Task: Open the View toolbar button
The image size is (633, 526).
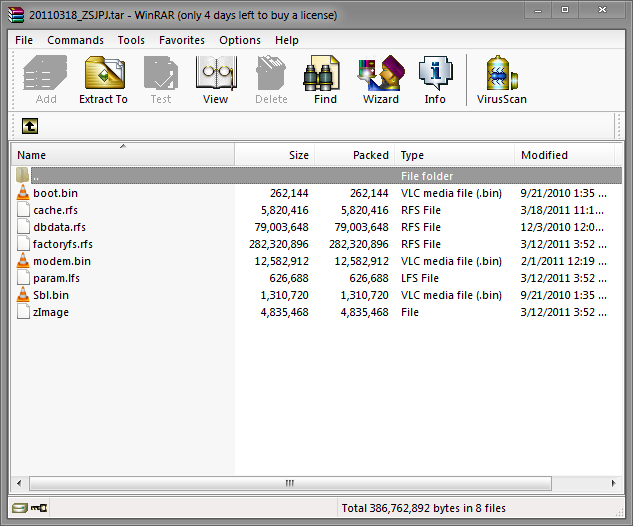Action: pos(215,79)
